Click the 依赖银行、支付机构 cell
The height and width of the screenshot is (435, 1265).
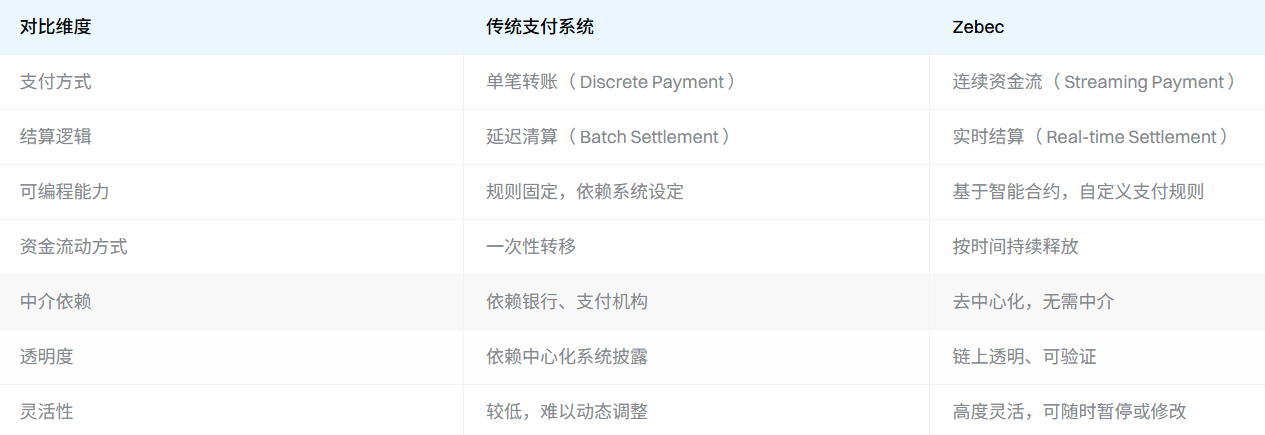coord(567,302)
